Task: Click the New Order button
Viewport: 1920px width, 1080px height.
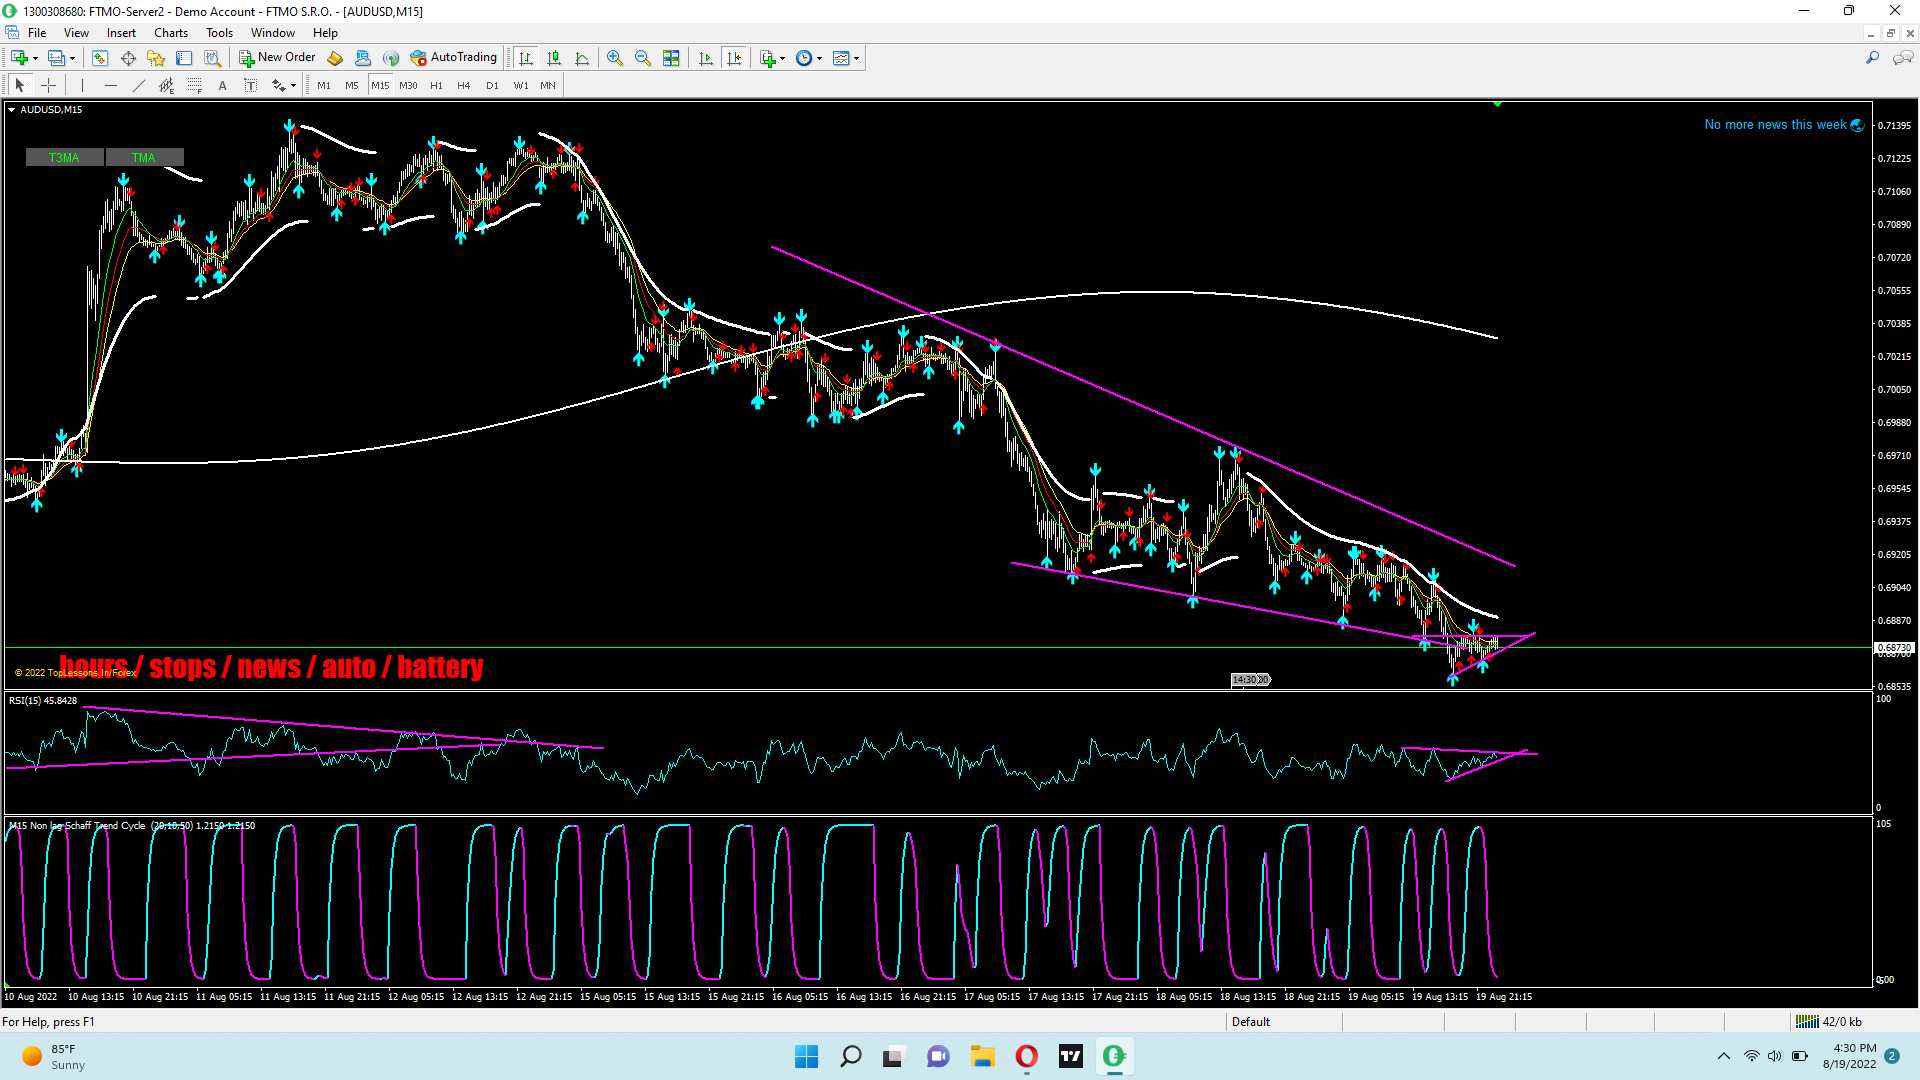Action: (277, 58)
